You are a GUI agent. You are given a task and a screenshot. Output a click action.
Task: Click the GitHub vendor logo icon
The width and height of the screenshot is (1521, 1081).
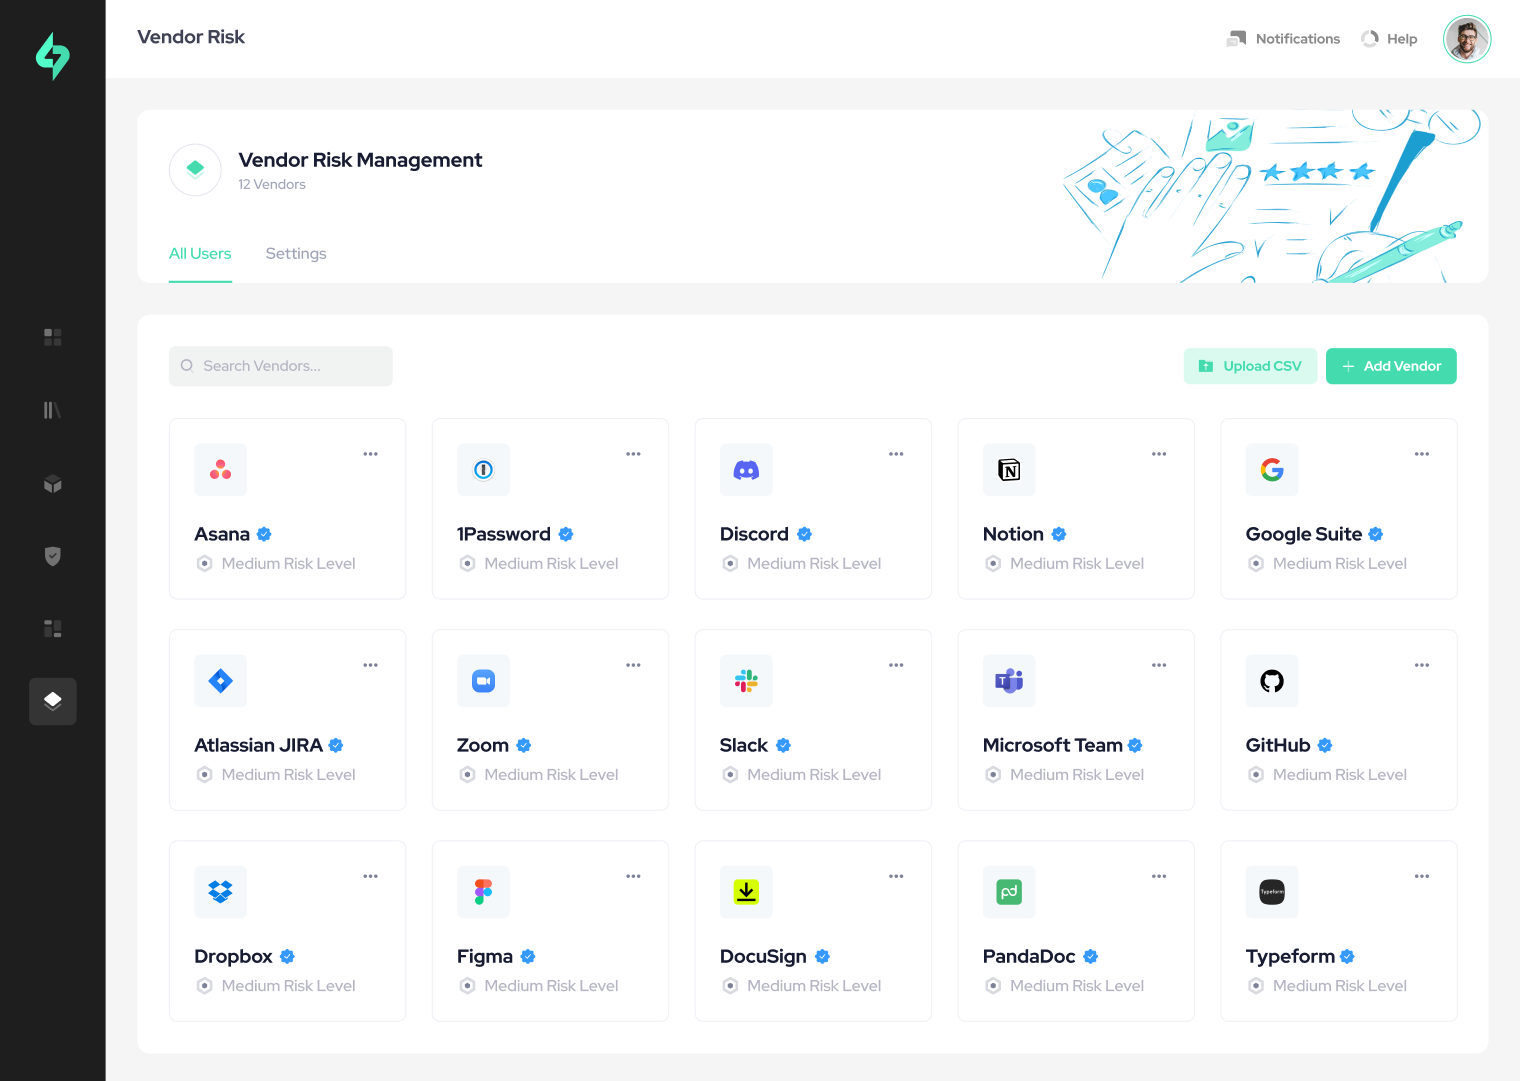tap(1271, 681)
